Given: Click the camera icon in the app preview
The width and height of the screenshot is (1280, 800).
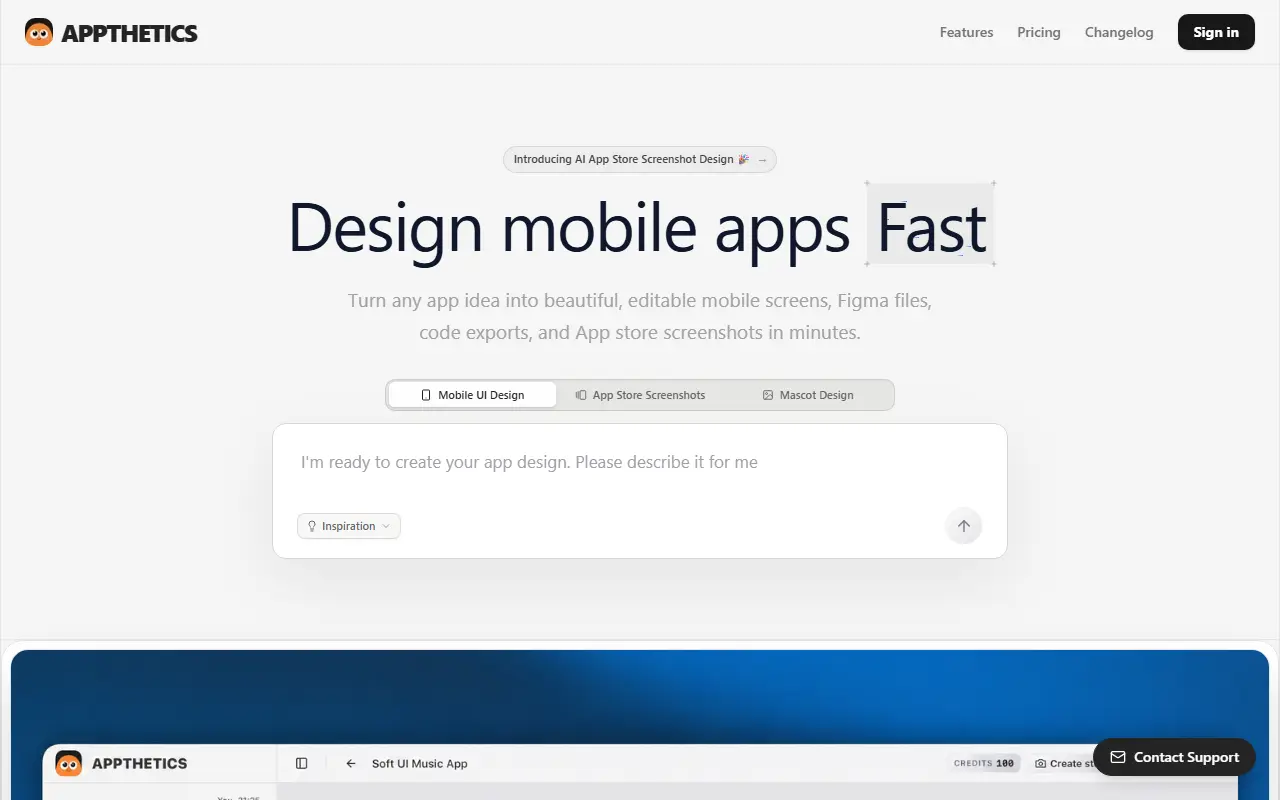Looking at the screenshot, I should 1041,763.
